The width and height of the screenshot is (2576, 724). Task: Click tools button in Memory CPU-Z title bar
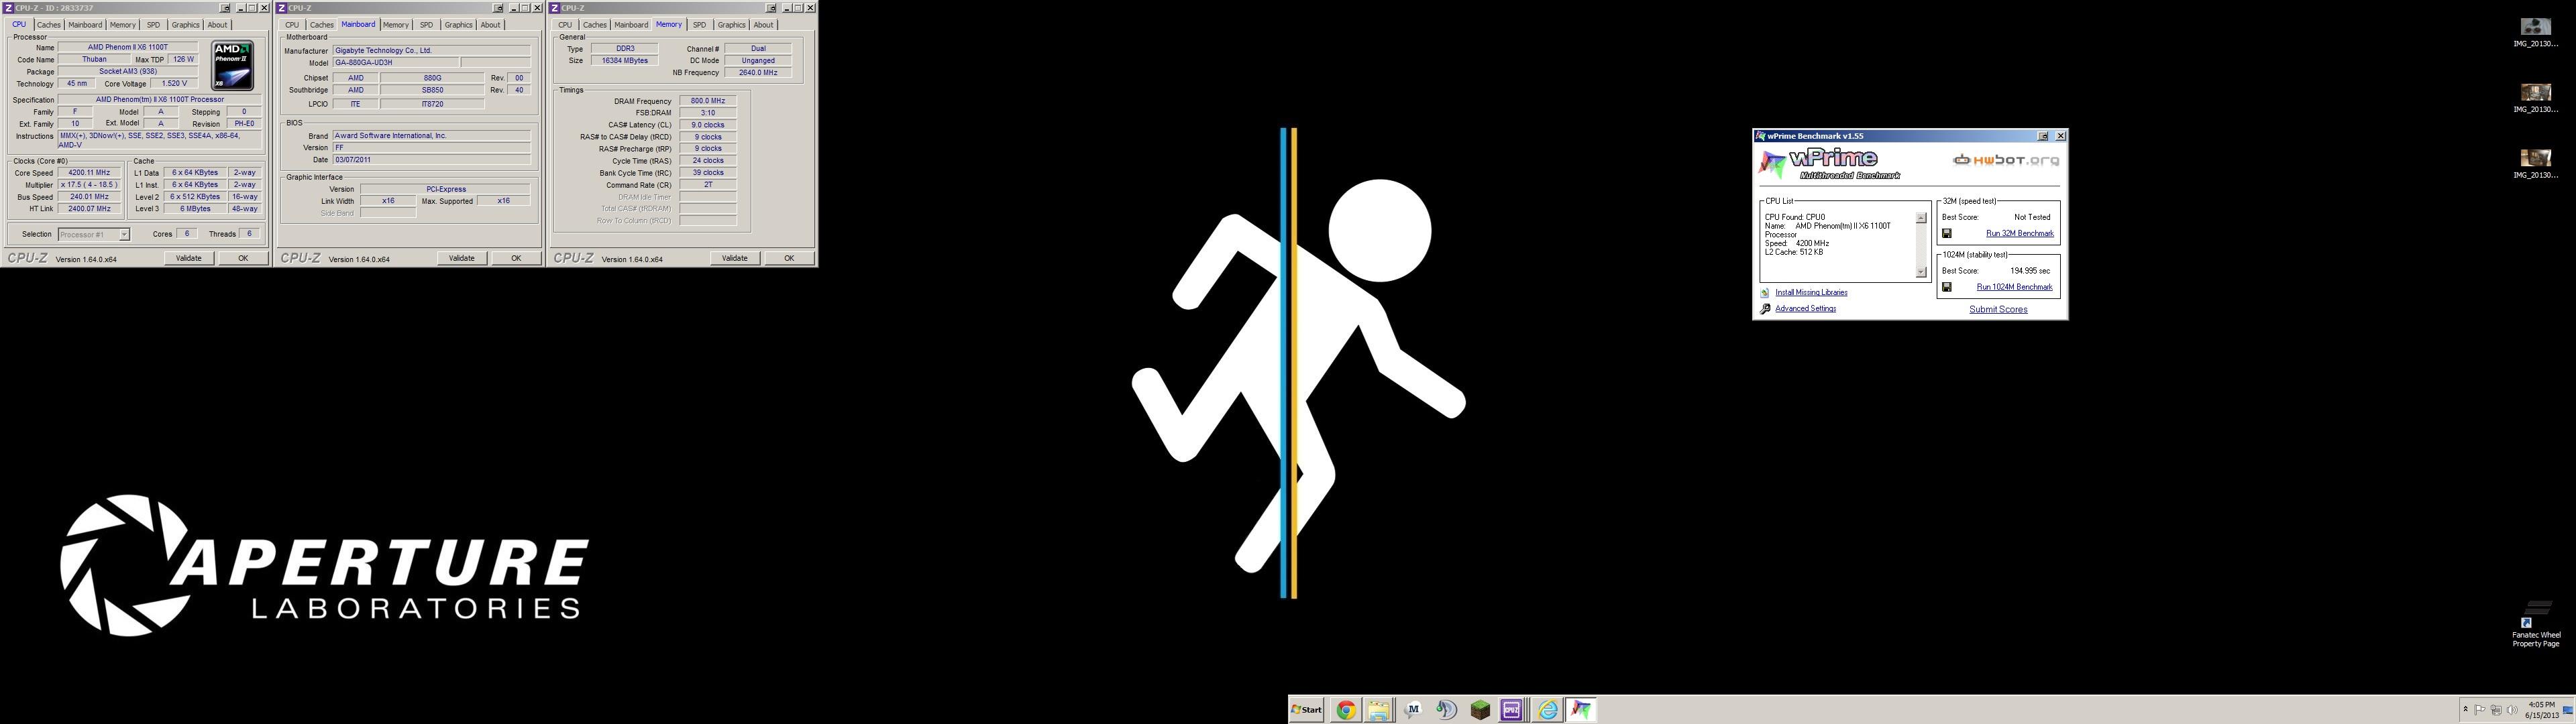771,8
